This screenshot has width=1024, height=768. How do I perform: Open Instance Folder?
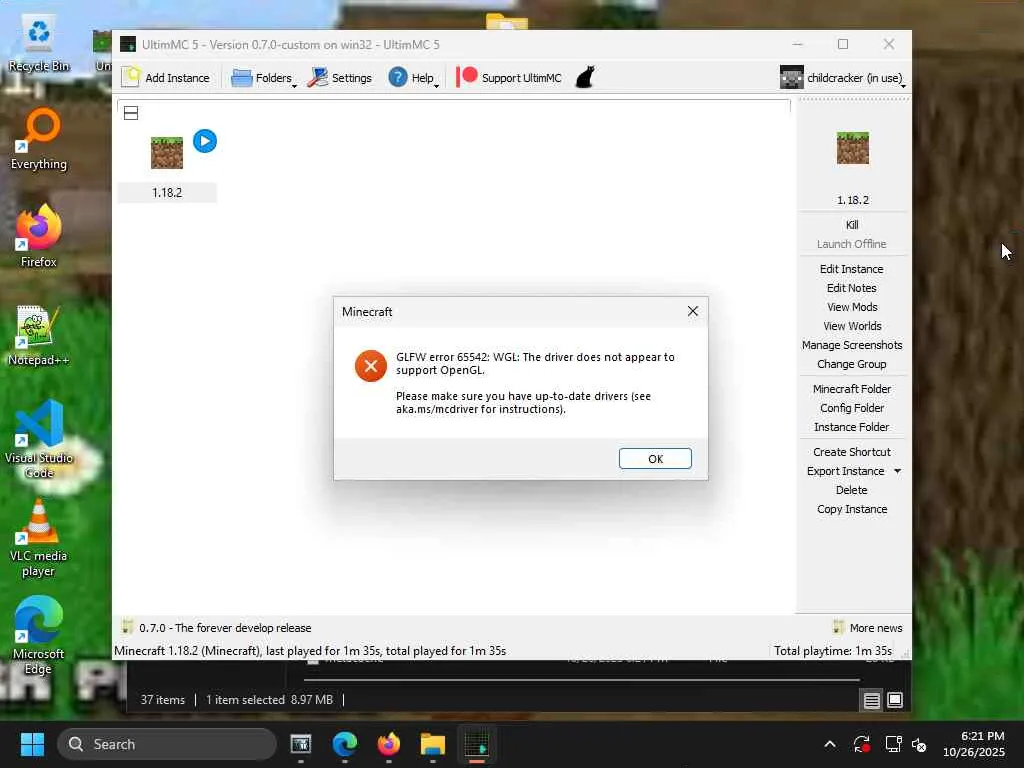point(852,426)
